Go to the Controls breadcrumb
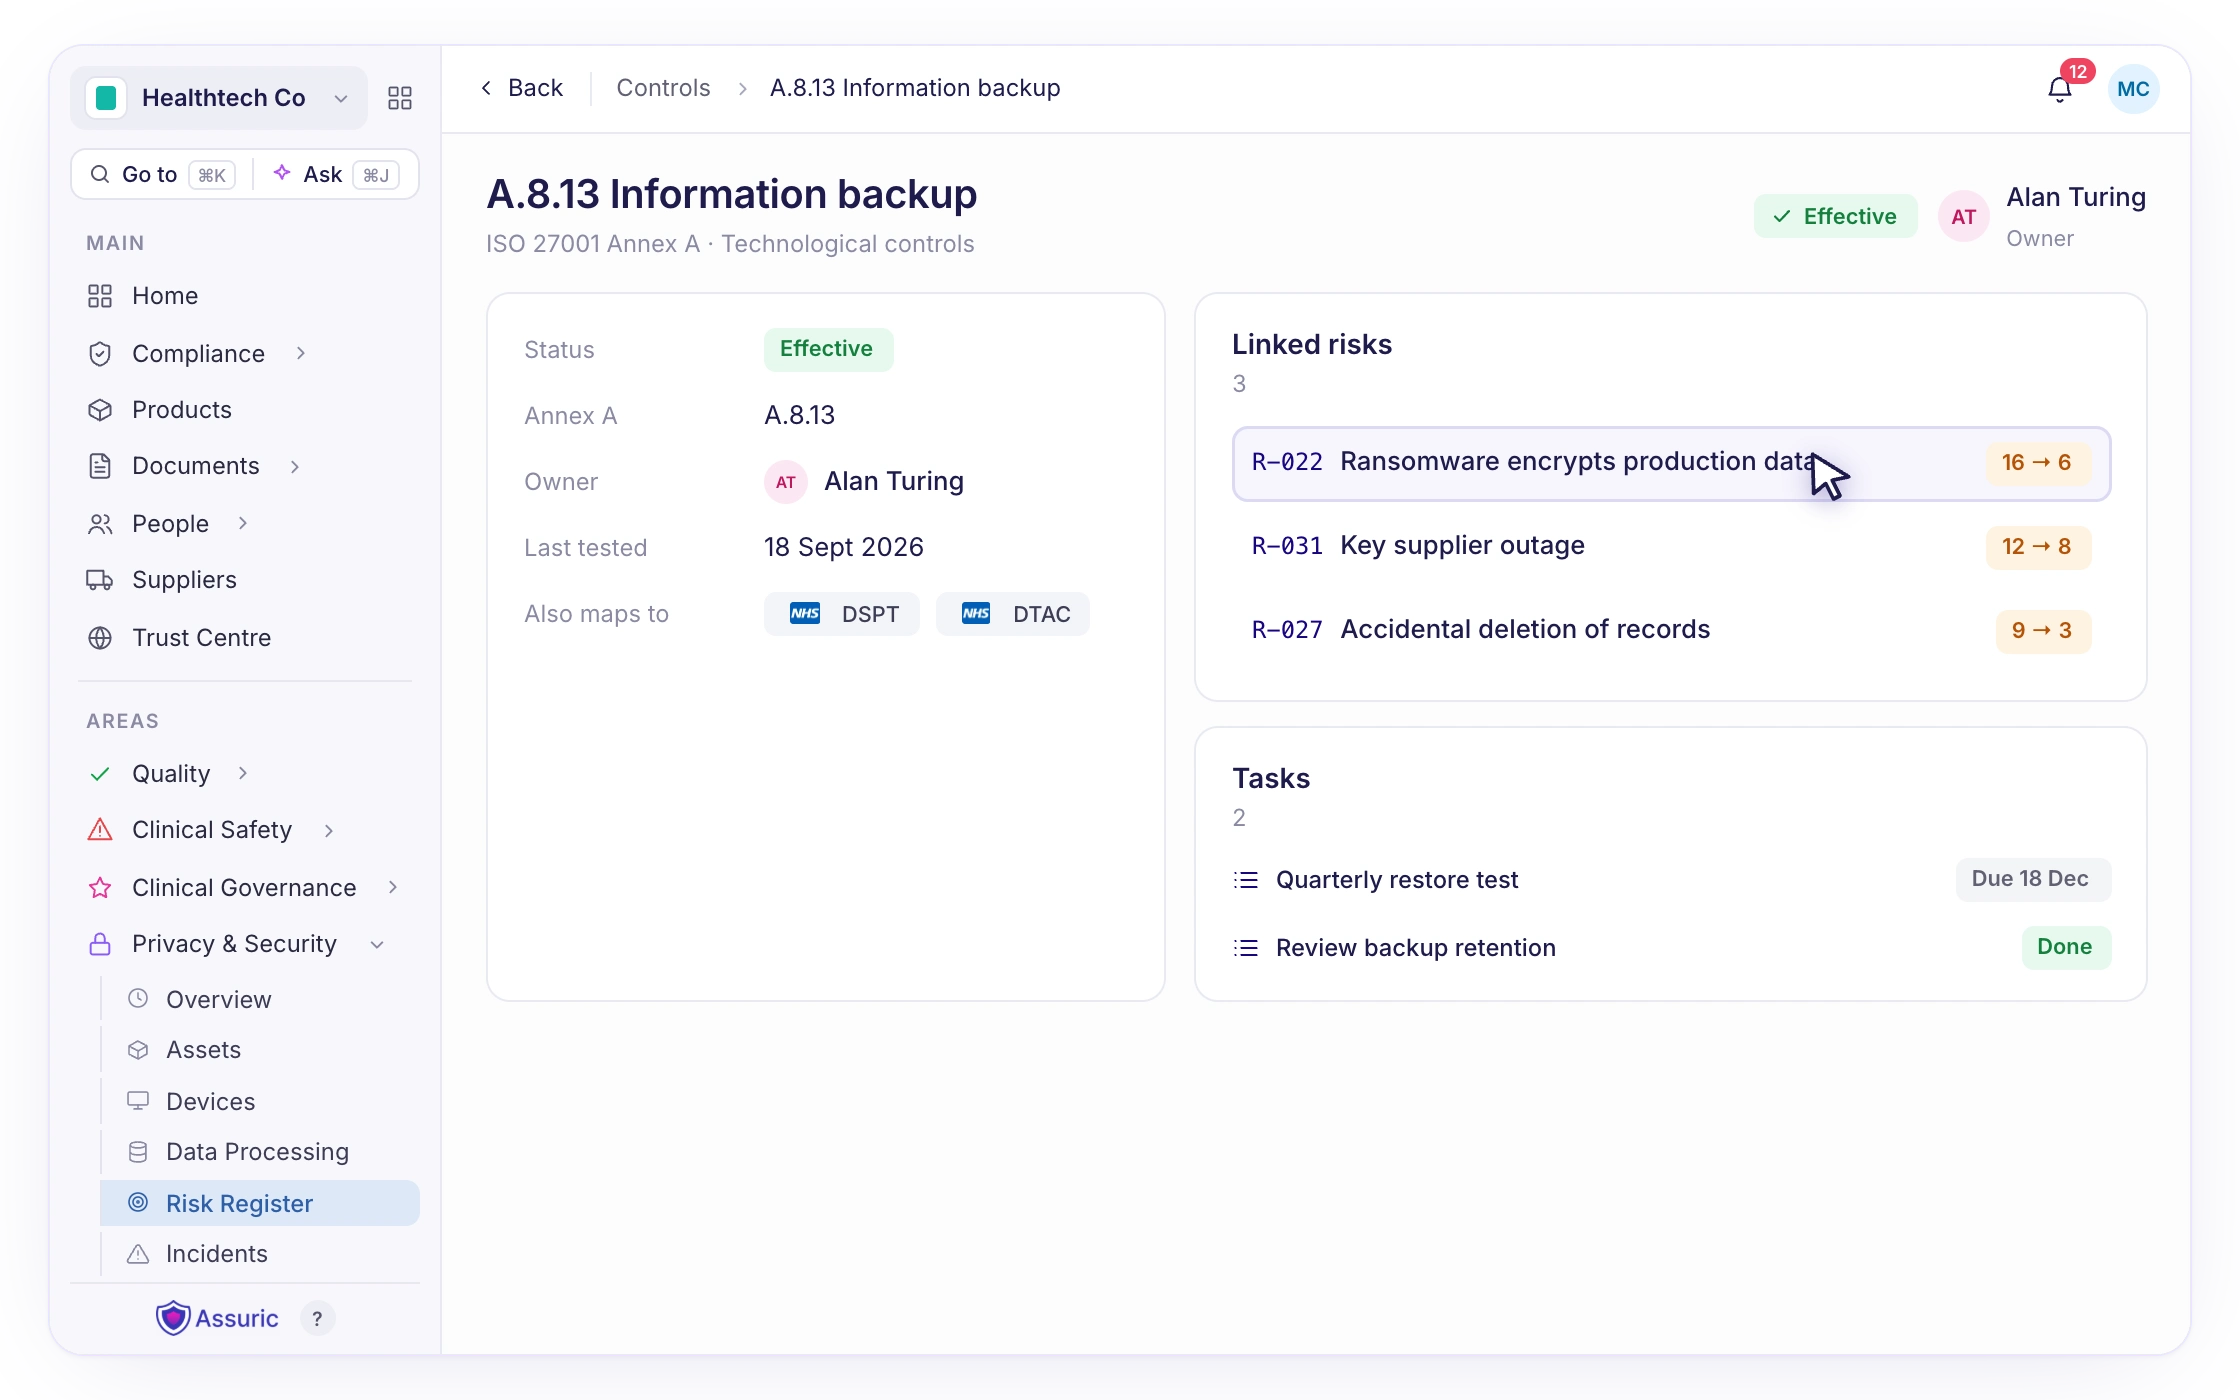Viewport: 2240px width, 1400px height. [x=663, y=88]
